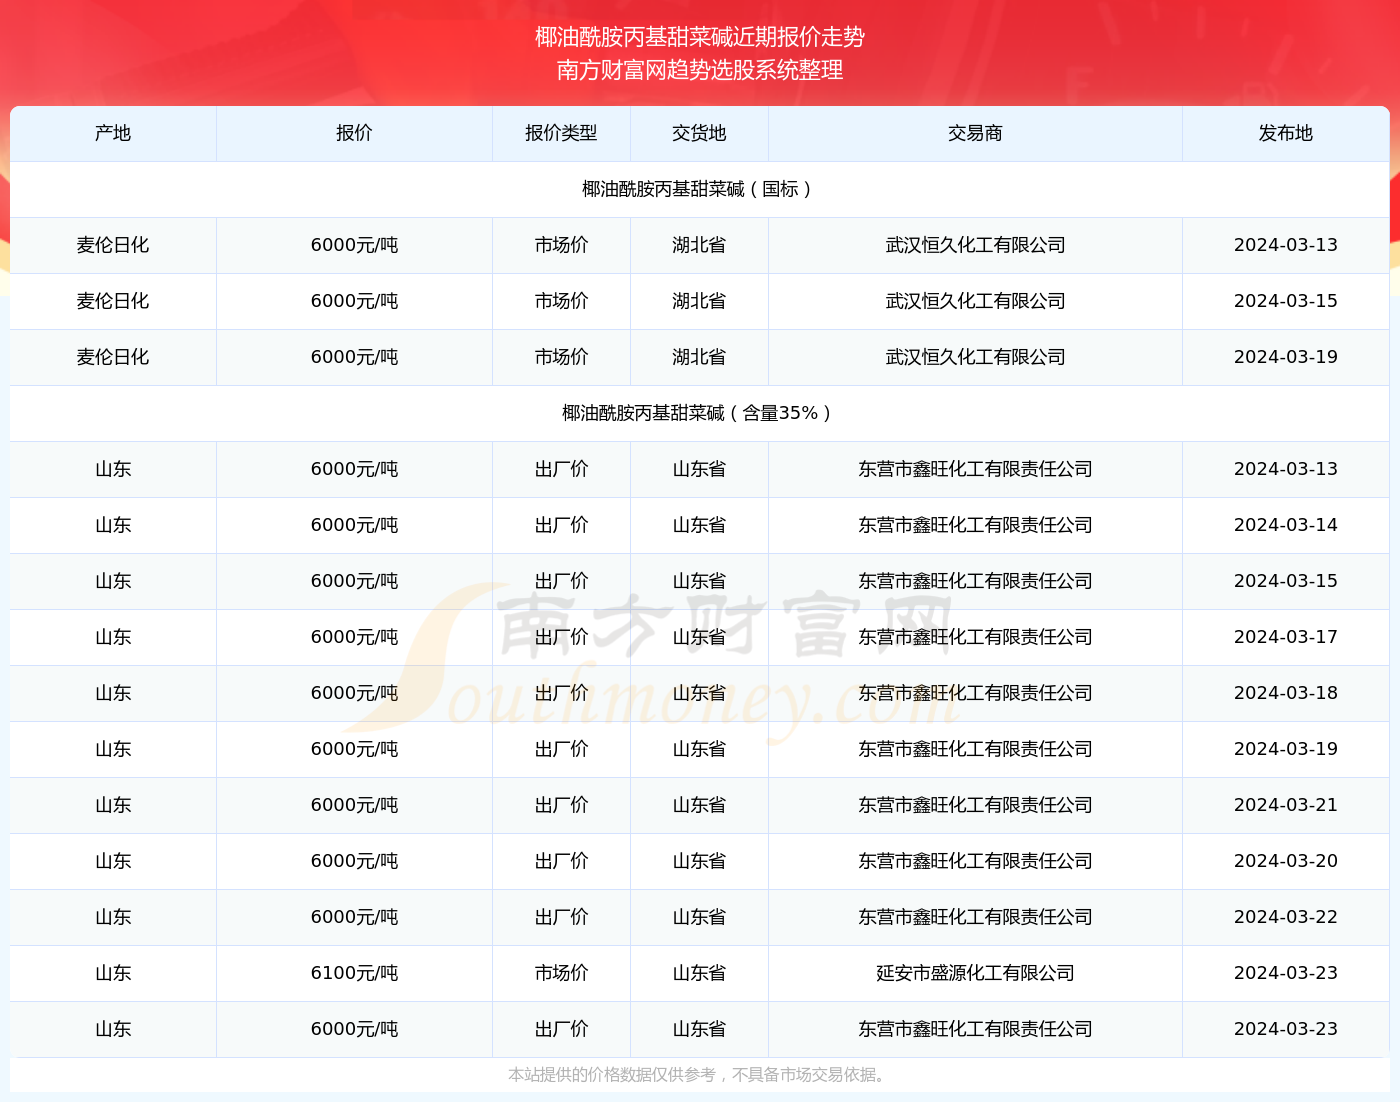This screenshot has width=1400, height=1102.
Task: Click the 报价 column header
Action: [x=354, y=133]
